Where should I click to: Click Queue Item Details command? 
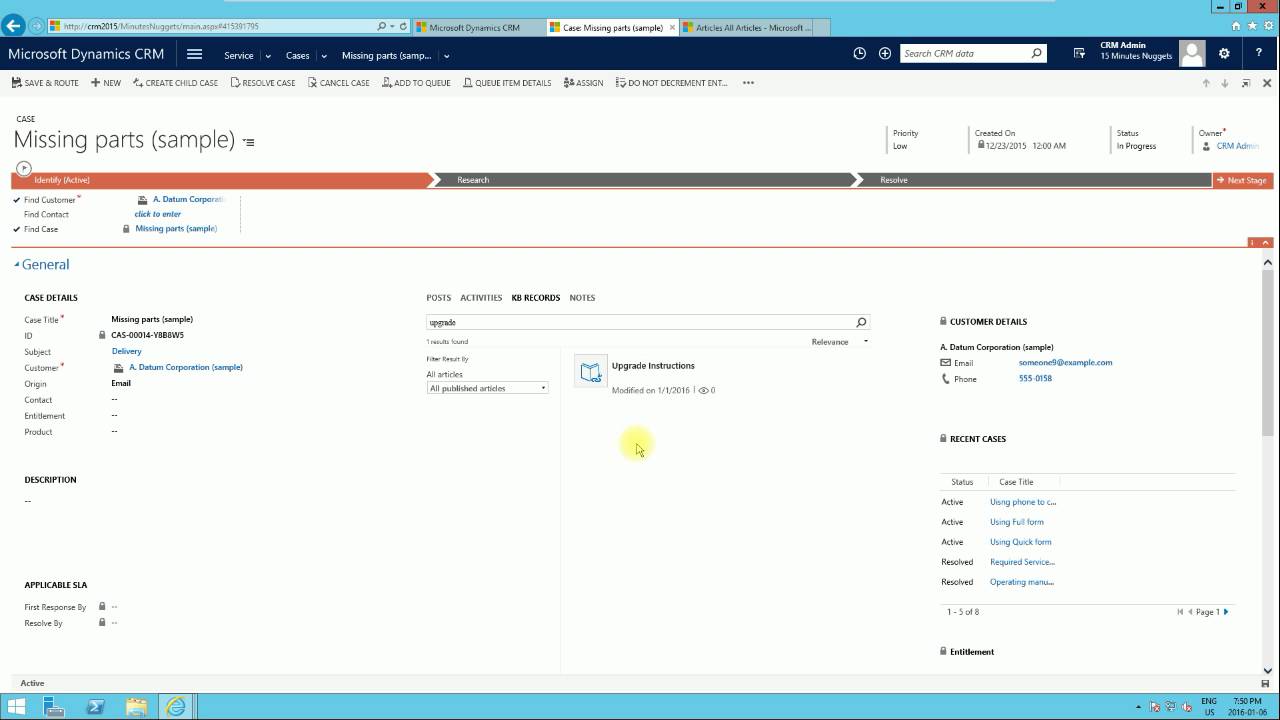coord(507,83)
